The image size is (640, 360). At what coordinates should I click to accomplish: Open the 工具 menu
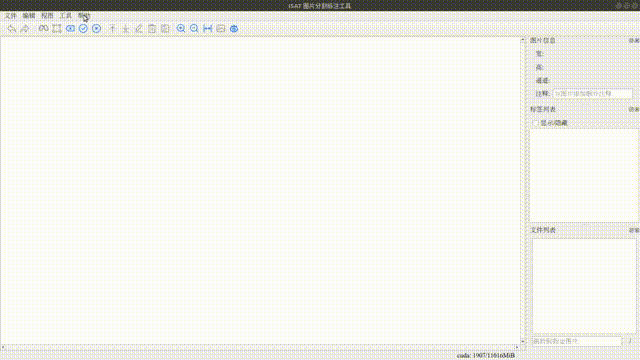click(66, 16)
